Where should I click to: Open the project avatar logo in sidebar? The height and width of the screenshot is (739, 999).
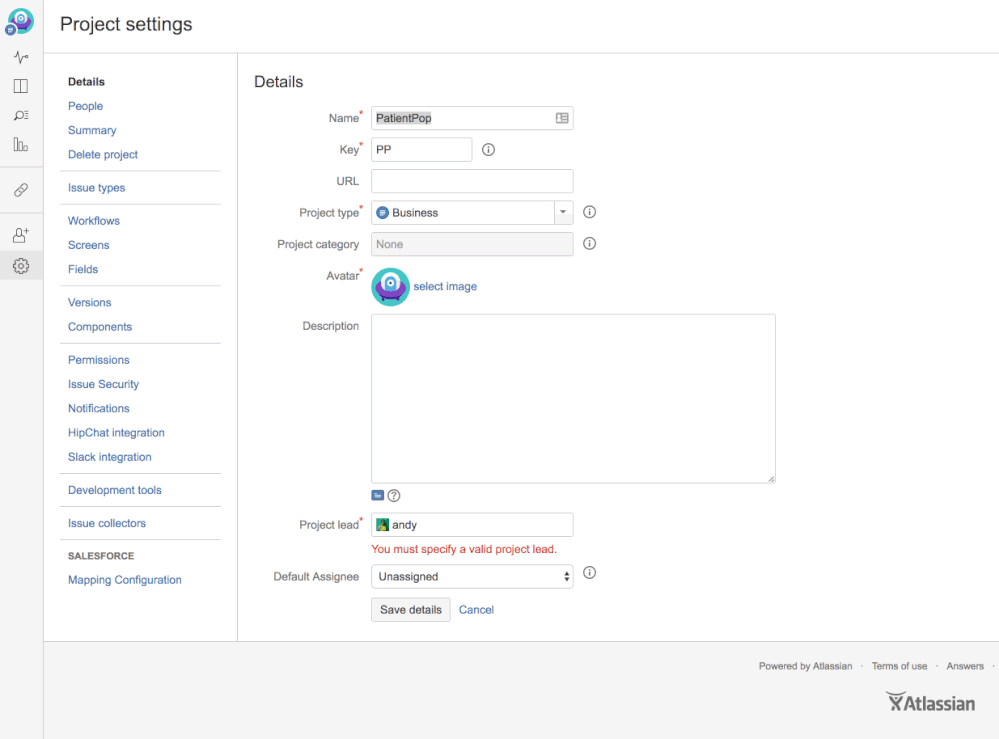20,22
